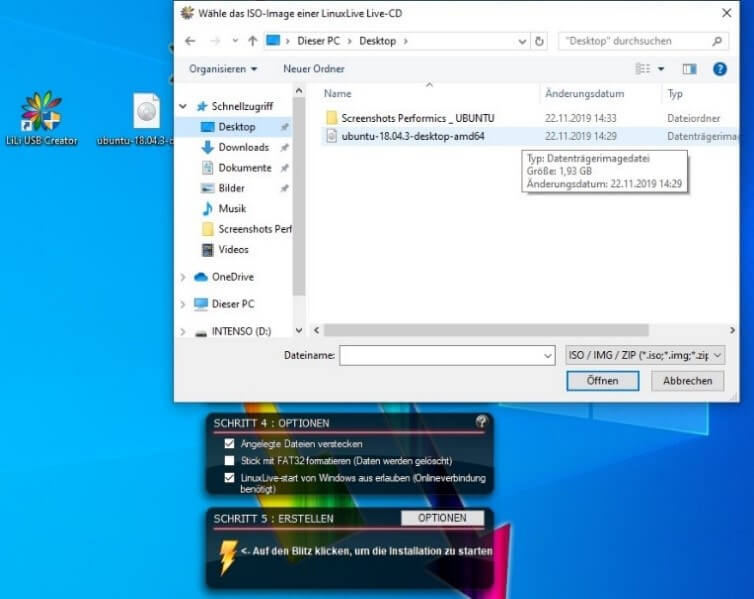Open the view options dropdown arrow

click(x=661, y=69)
